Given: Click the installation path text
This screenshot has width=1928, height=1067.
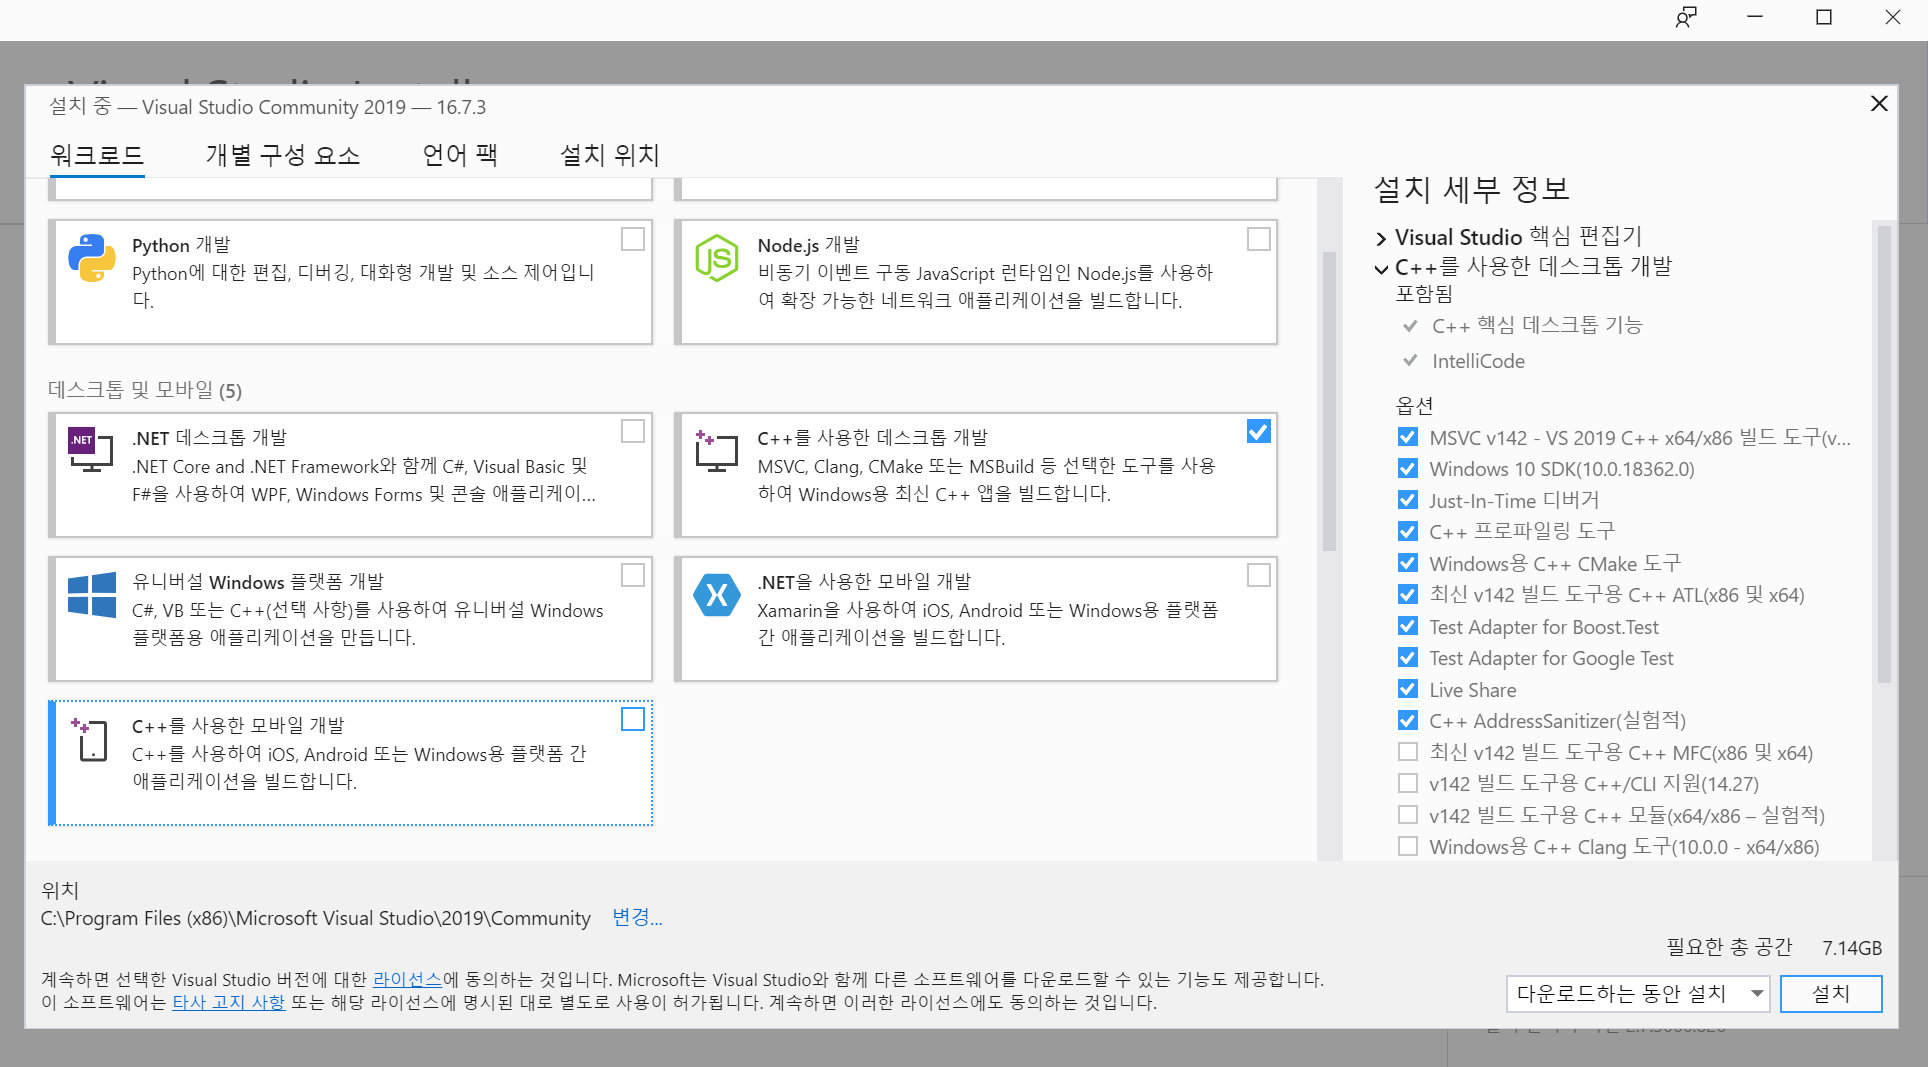Looking at the screenshot, I should (316, 918).
